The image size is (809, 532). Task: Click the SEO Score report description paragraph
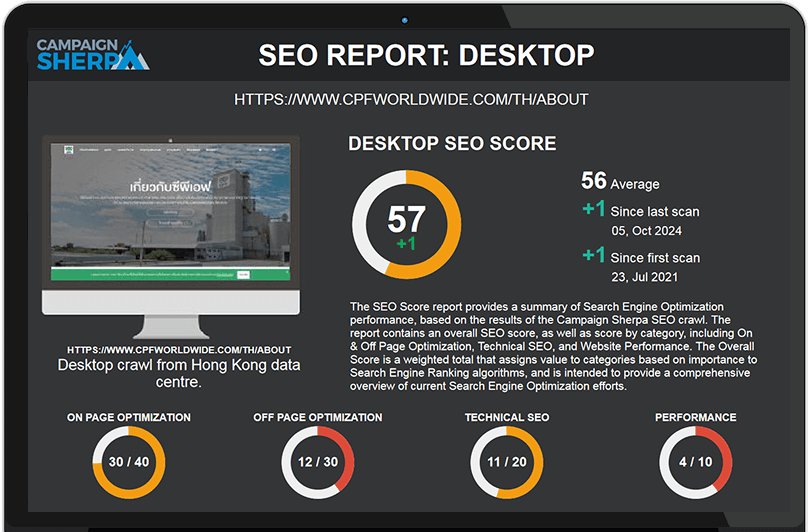pyautogui.click(x=554, y=346)
